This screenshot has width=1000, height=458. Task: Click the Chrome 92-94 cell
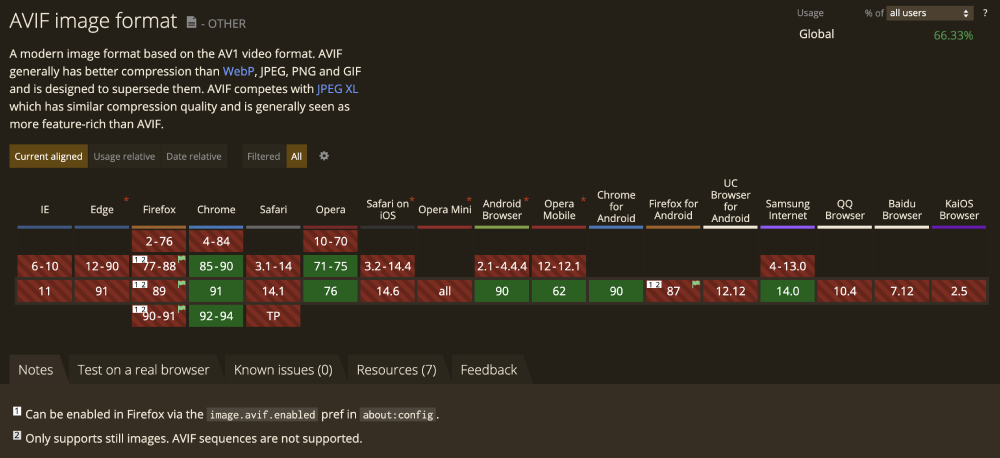(216, 316)
